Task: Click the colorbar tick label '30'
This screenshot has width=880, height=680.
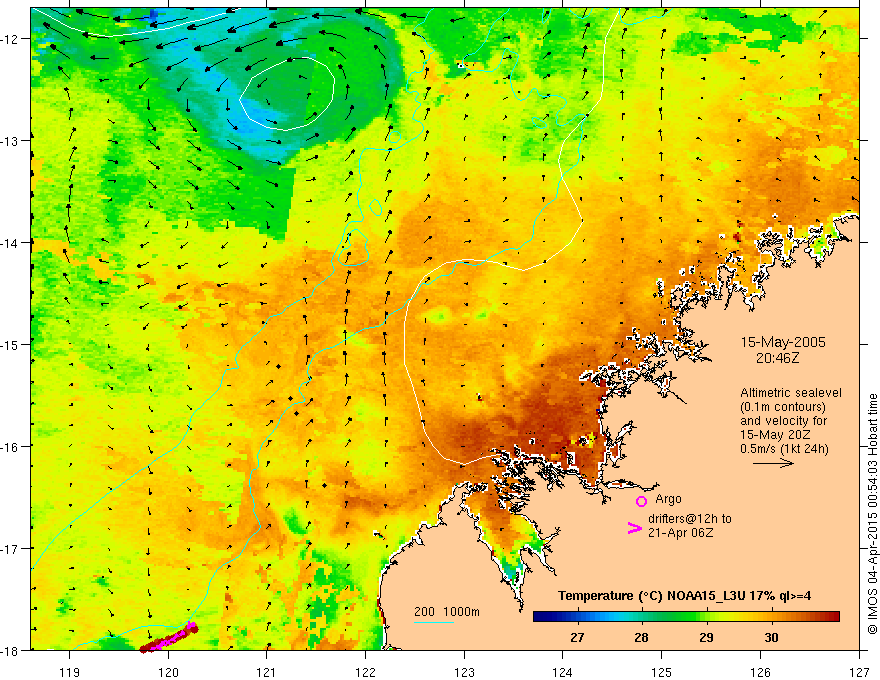Action: (771, 637)
